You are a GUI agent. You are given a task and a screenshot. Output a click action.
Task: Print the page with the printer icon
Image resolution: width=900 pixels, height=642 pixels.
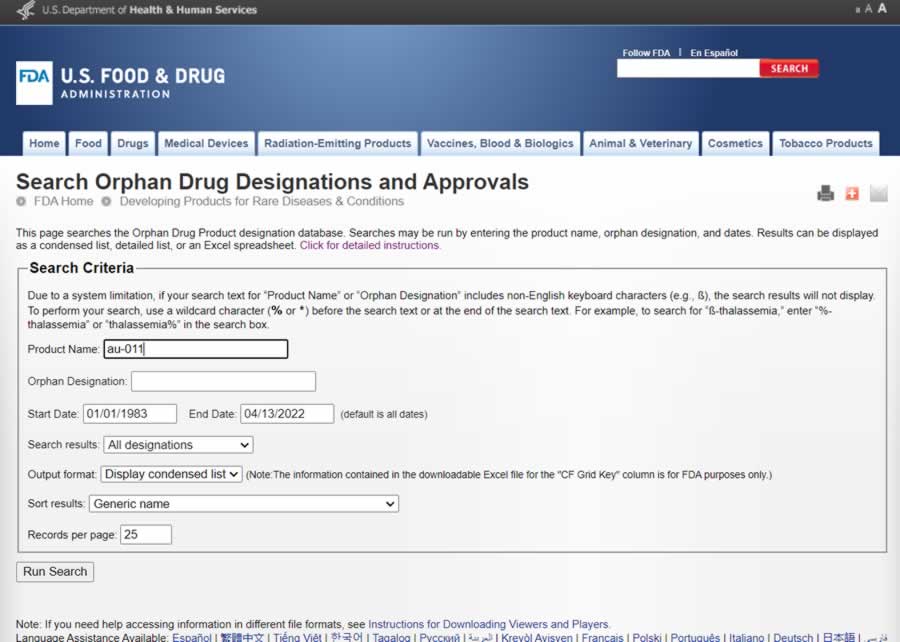click(825, 193)
